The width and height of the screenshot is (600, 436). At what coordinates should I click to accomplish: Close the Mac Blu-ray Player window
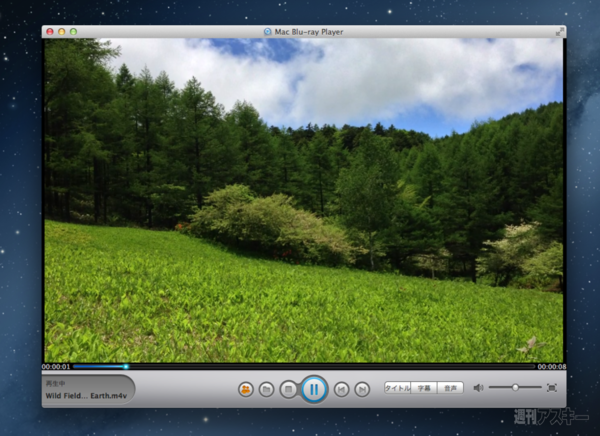50,31
